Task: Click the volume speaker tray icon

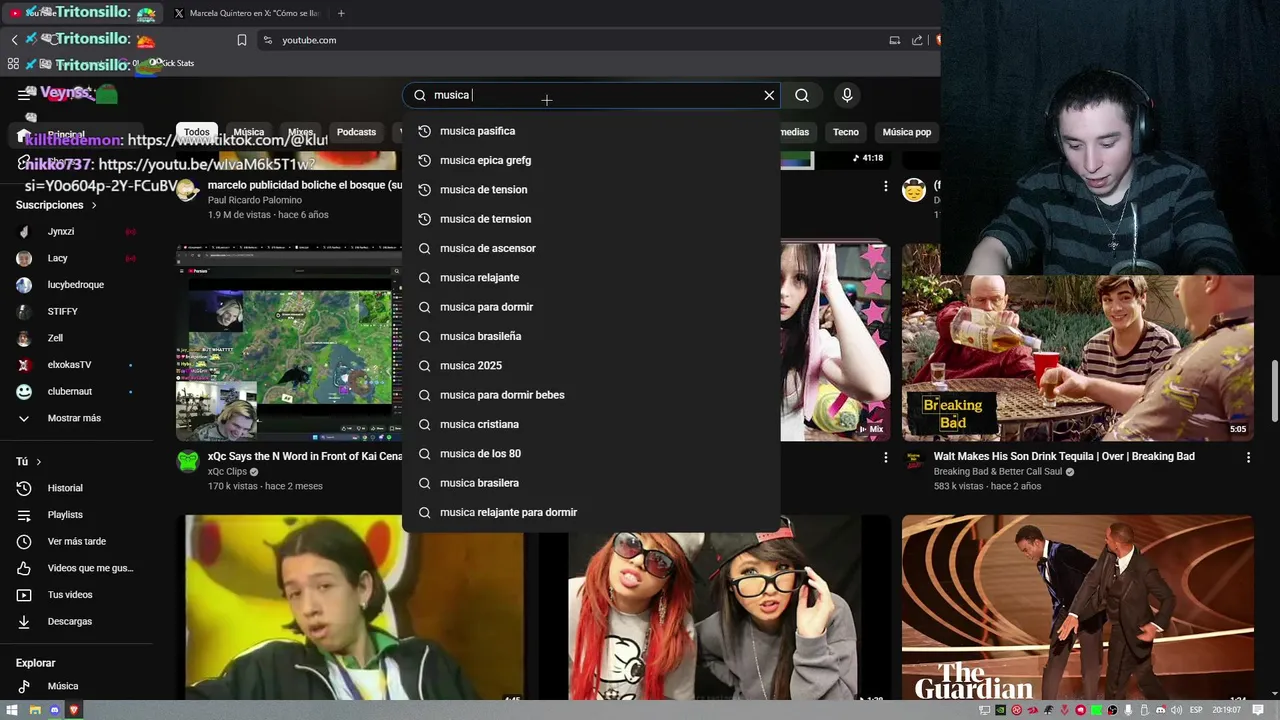Action: point(1177,710)
